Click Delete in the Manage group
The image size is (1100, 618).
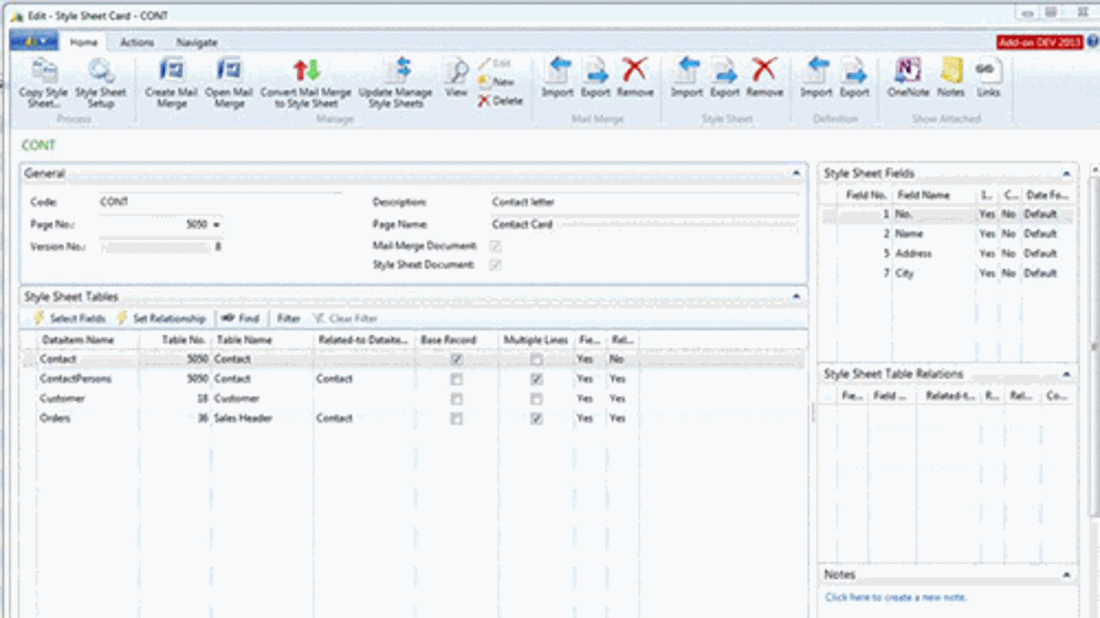pyautogui.click(x=500, y=101)
